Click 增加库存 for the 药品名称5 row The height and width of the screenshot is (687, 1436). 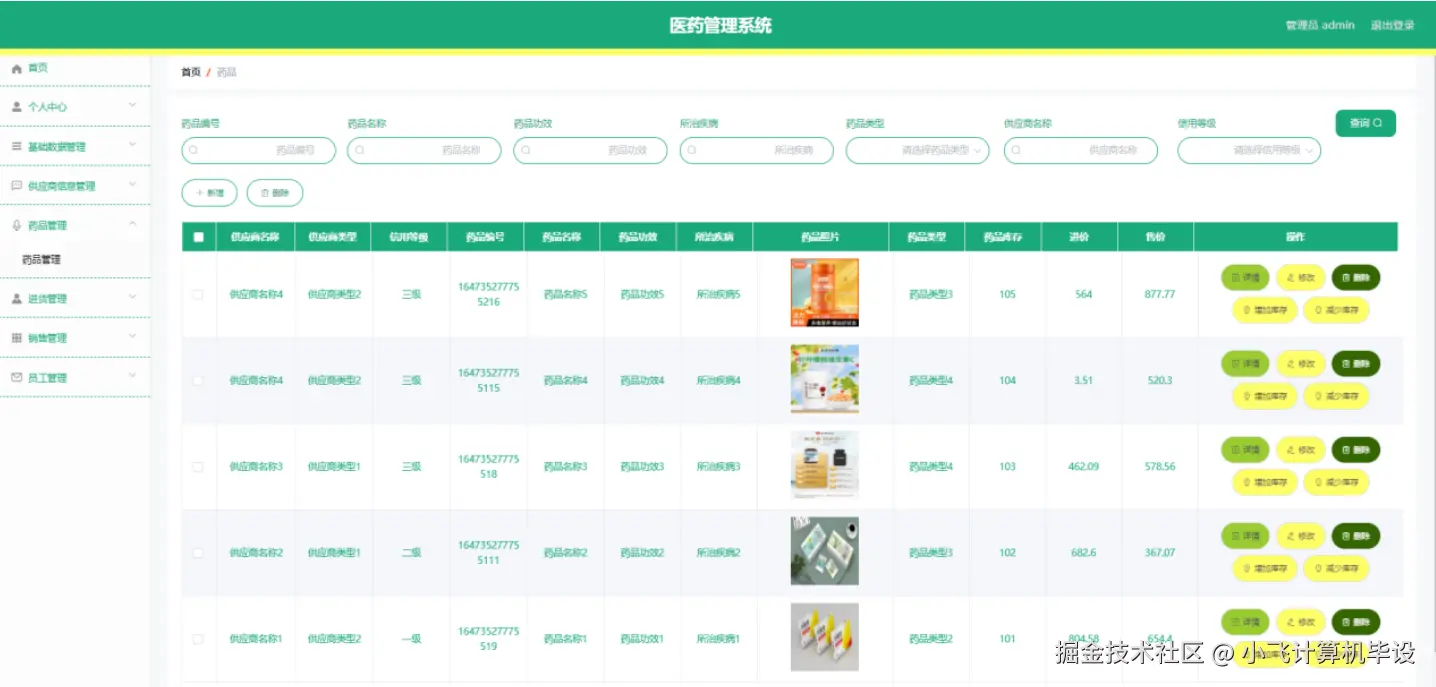pyautogui.click(x=1264, y=311)
